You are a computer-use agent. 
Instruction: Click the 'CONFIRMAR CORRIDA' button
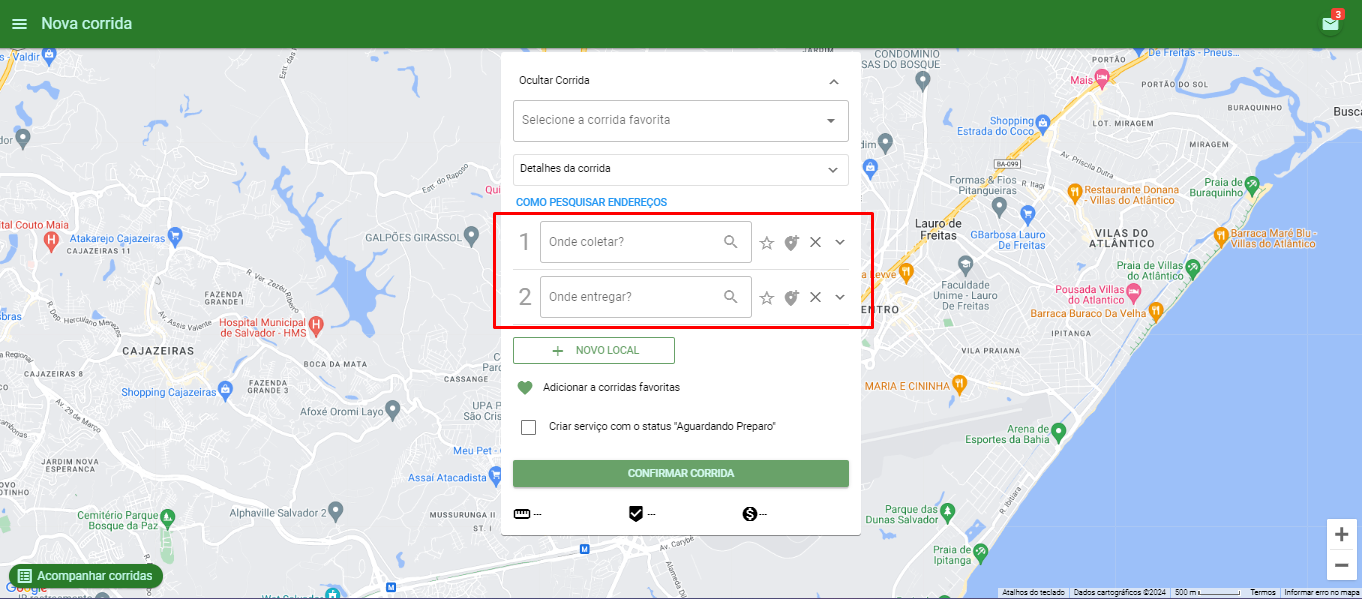(x=681, y=473)
